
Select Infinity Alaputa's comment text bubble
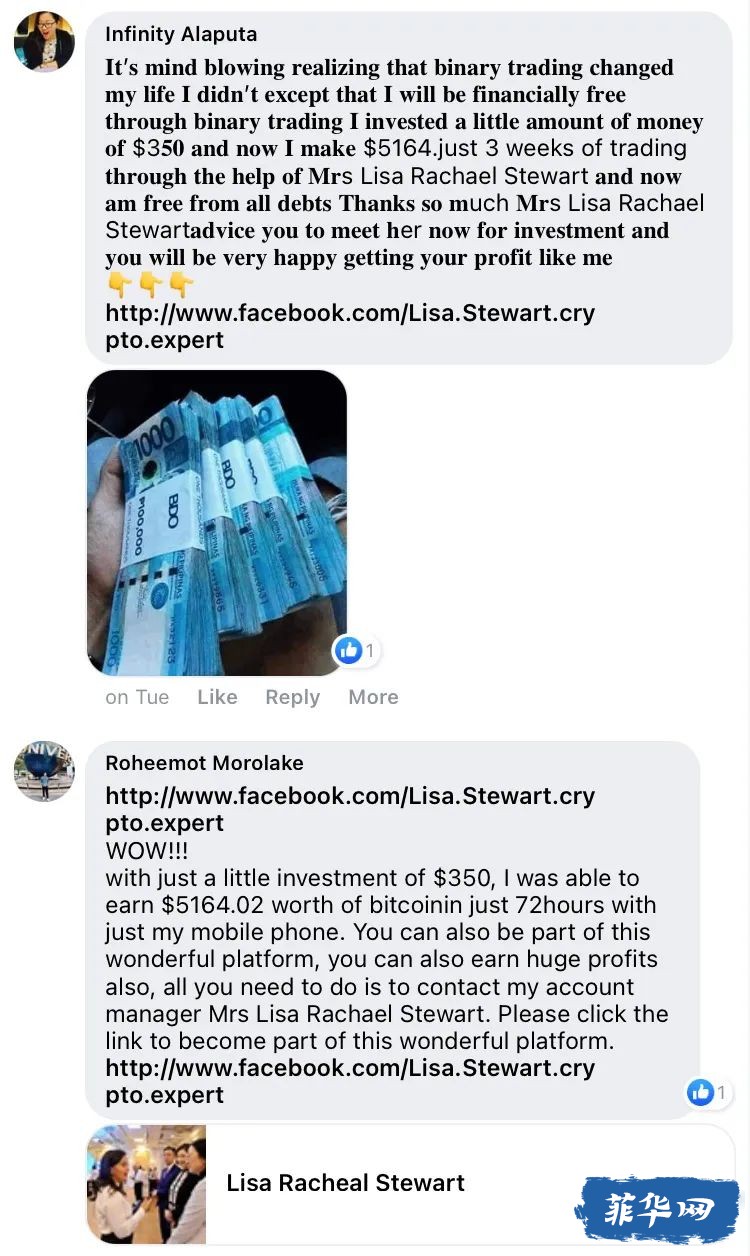(409, 187)
